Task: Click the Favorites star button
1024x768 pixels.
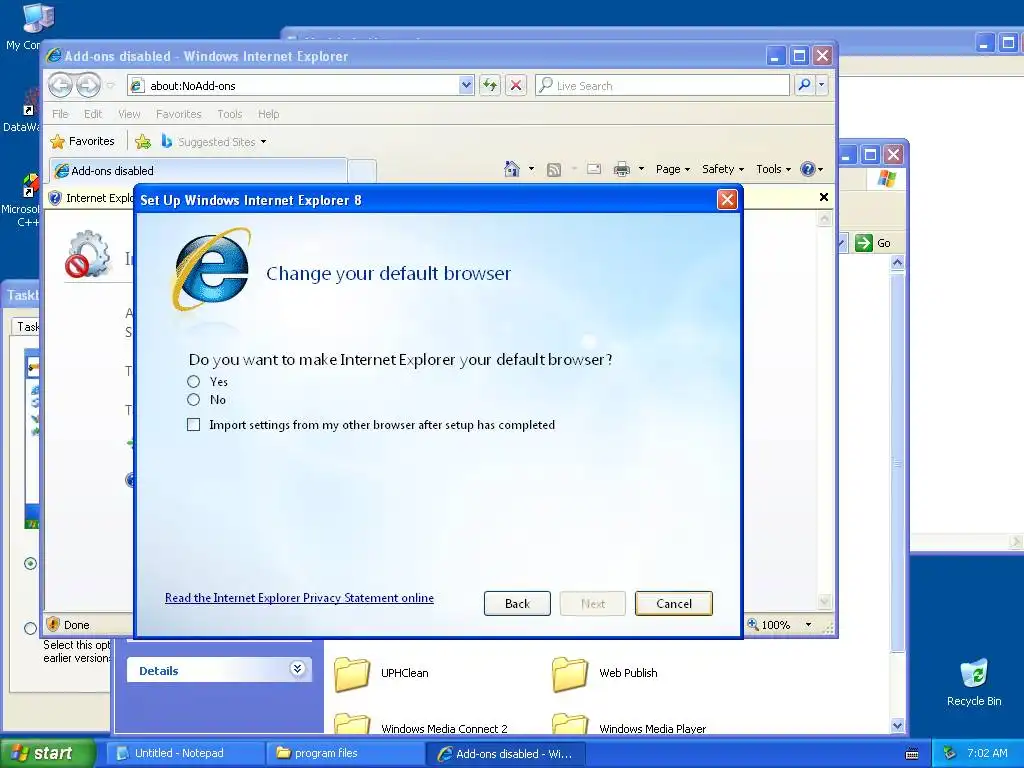Action: tap(82, 141)
